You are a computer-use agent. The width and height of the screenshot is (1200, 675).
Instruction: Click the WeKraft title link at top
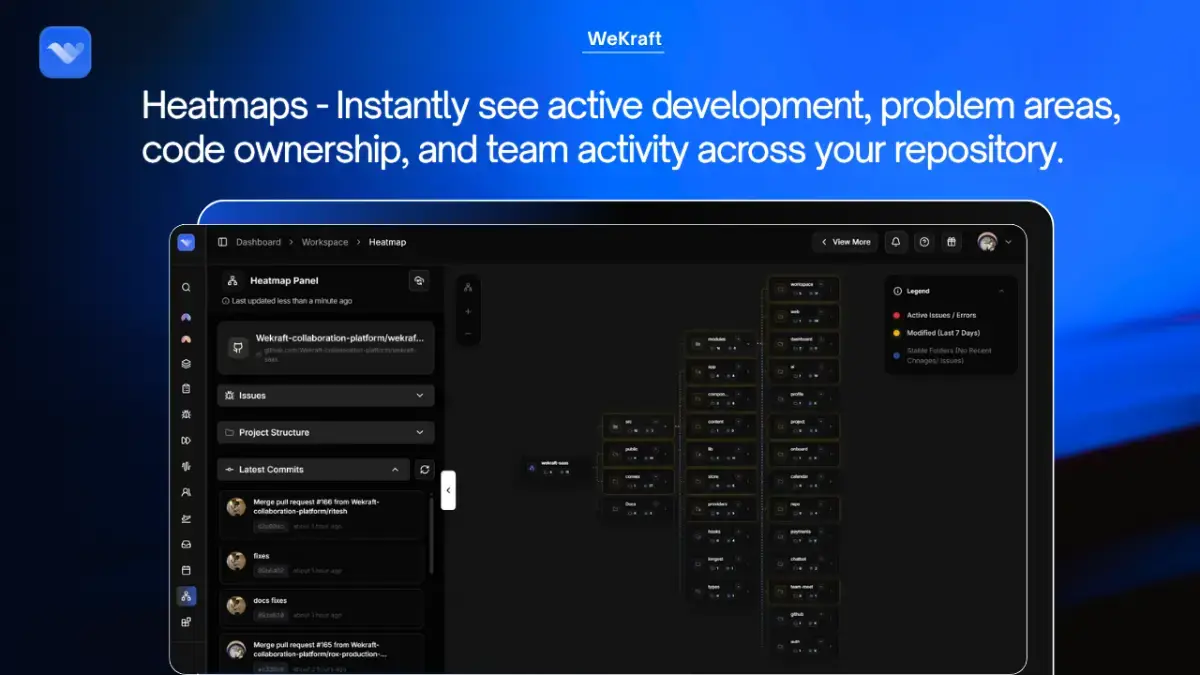coord(624,39)
